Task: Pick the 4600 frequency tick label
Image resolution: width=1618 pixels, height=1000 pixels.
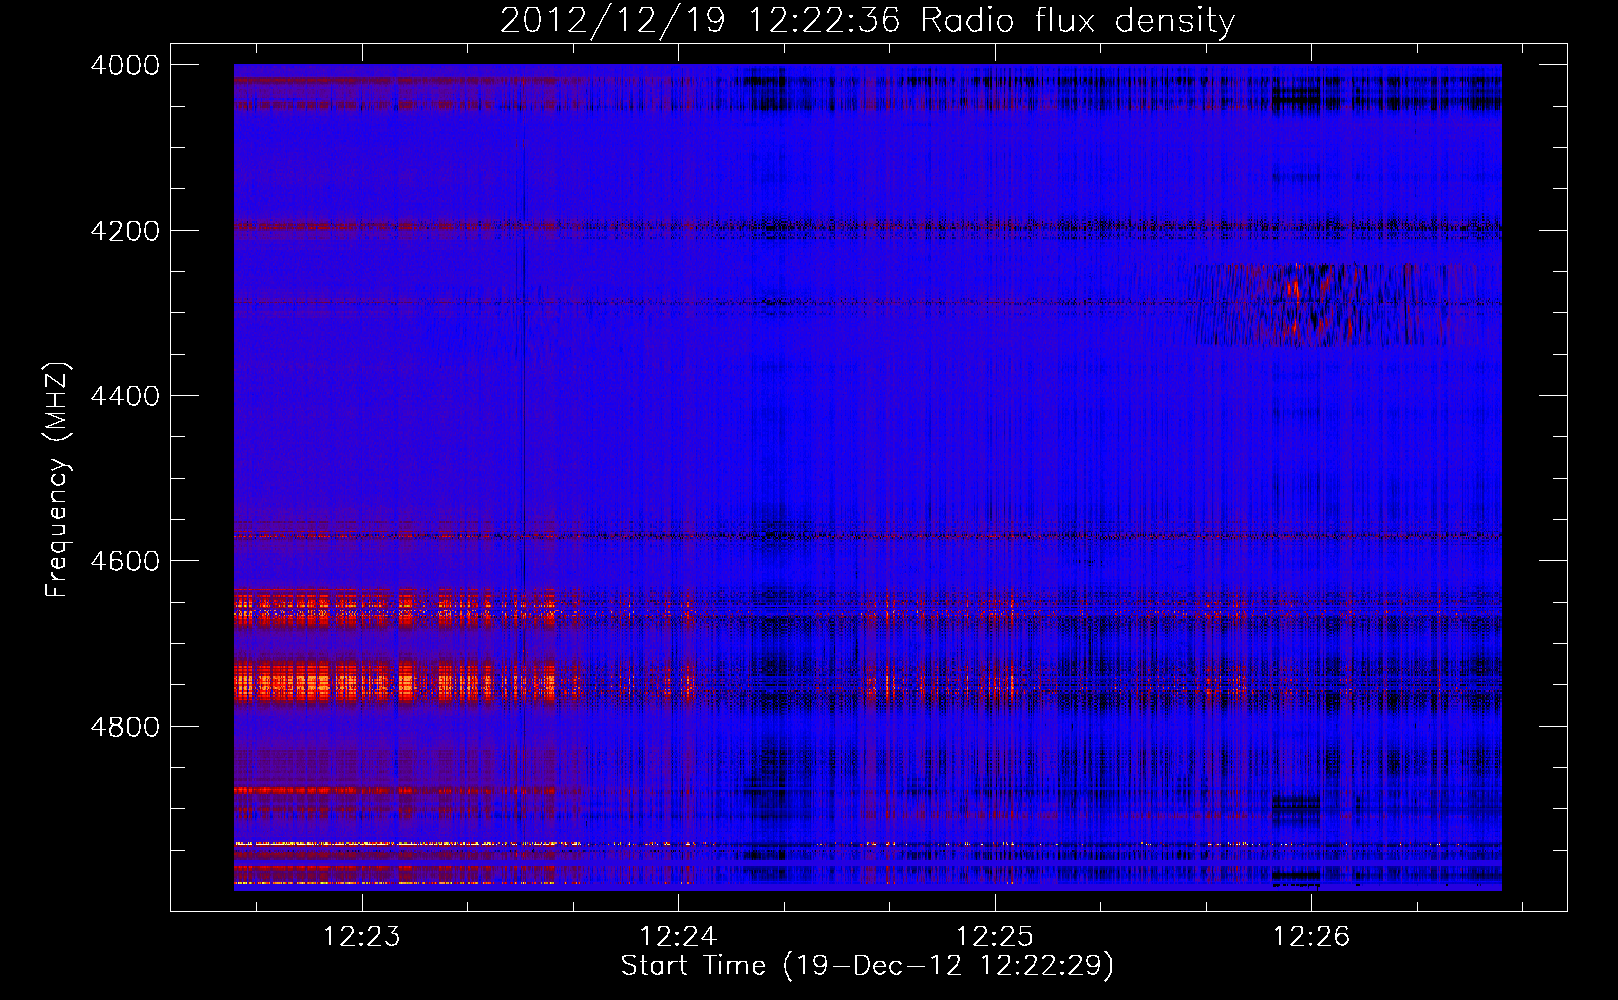Action: coord(125,561)
